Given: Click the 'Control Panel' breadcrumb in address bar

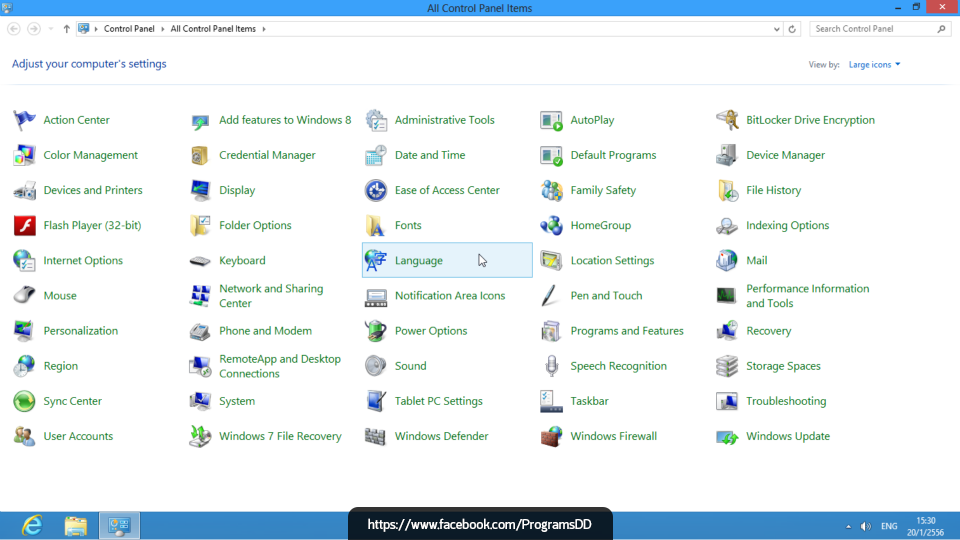Looking at the screenshot, I should (x=129, y=29).
